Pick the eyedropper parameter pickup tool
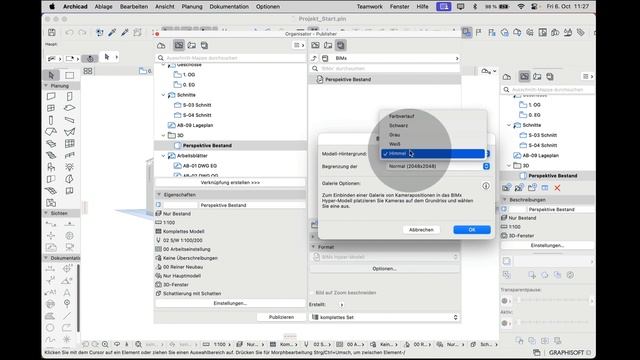The height and width of the screenshot is (360, 640). point(112,32)
